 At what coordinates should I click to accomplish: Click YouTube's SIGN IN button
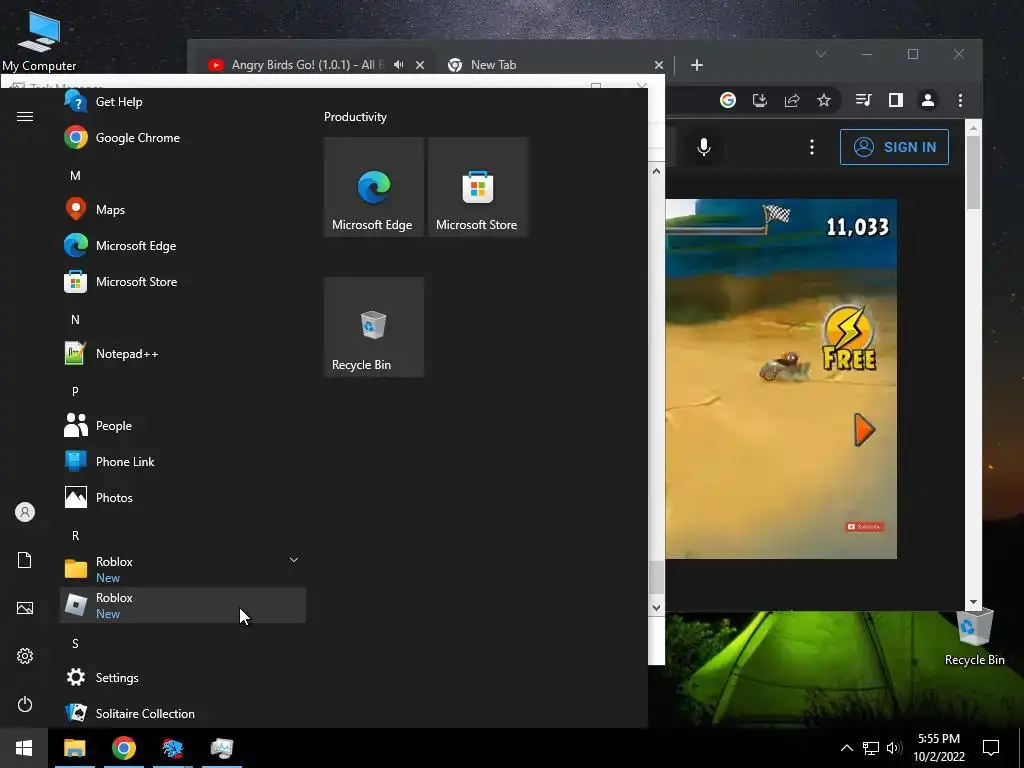point(894,147)
